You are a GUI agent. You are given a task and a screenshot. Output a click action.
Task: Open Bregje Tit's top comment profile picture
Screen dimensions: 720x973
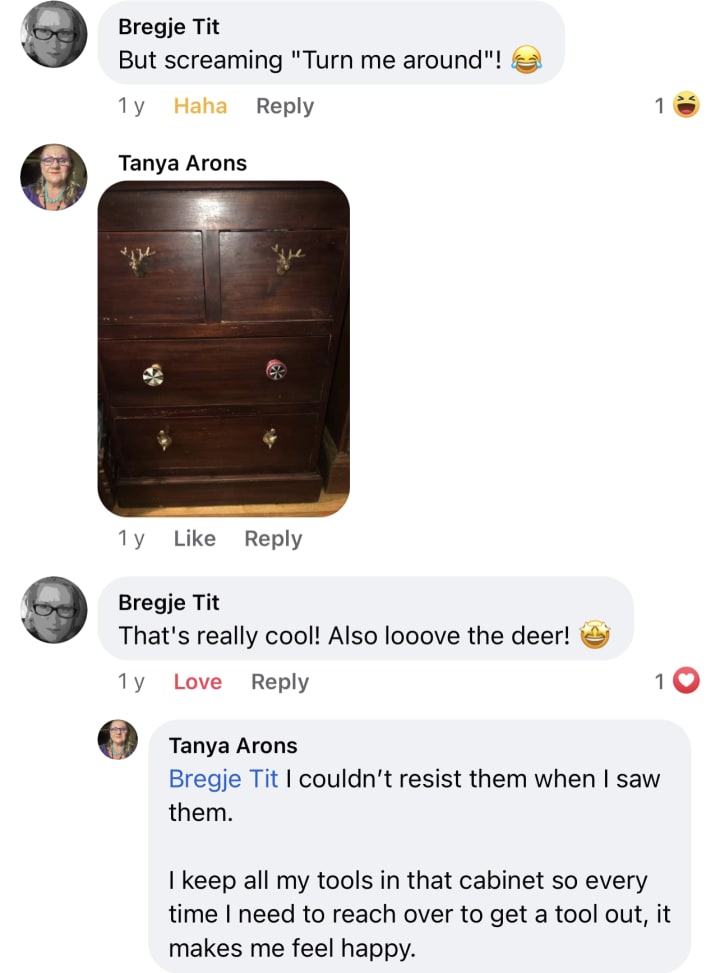point(54,34)
